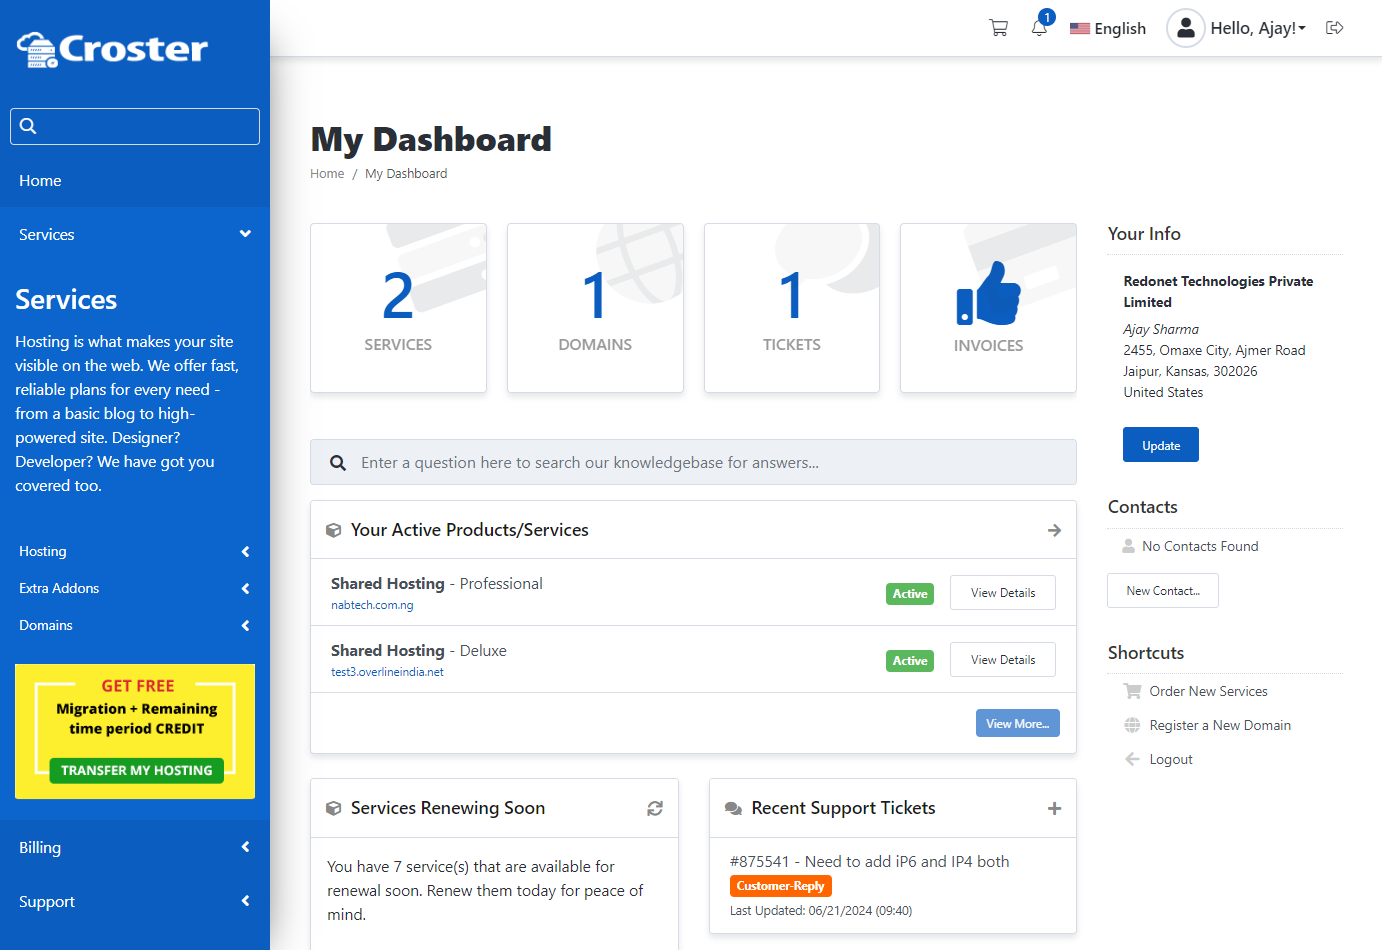Click the sidebar search magnifier
Viewport: 1382px width, 950px height.
(28, 126)
